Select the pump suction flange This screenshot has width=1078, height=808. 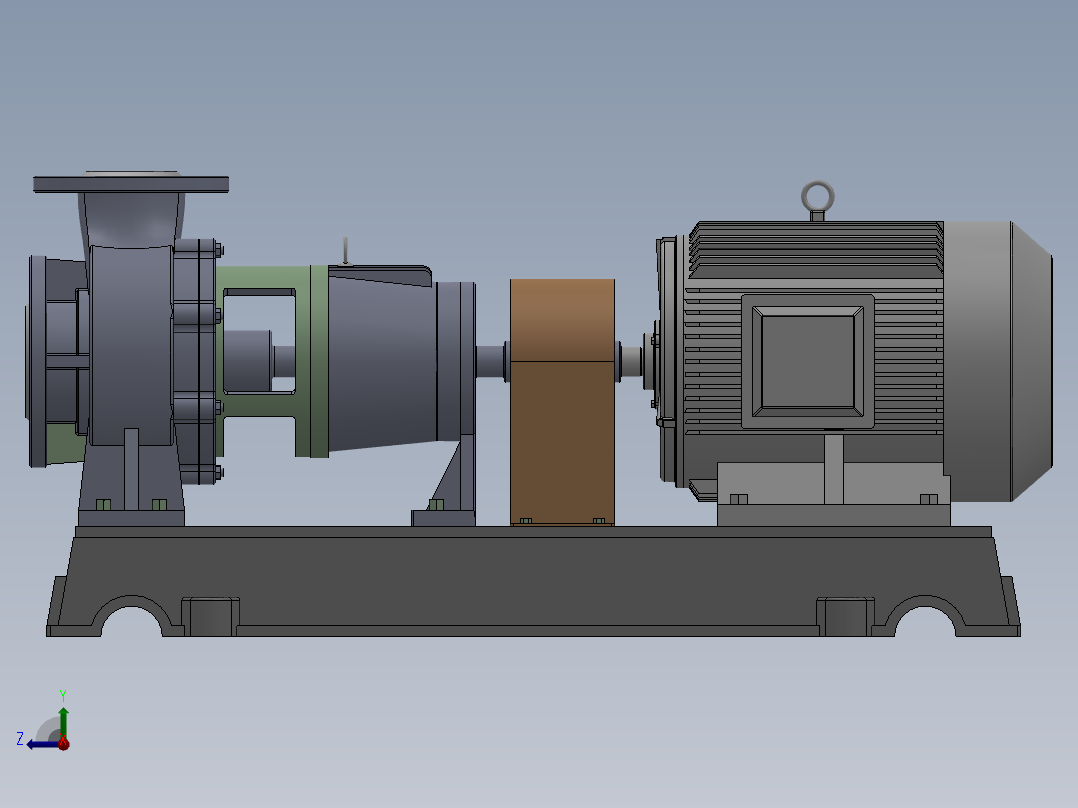[37, 361]
